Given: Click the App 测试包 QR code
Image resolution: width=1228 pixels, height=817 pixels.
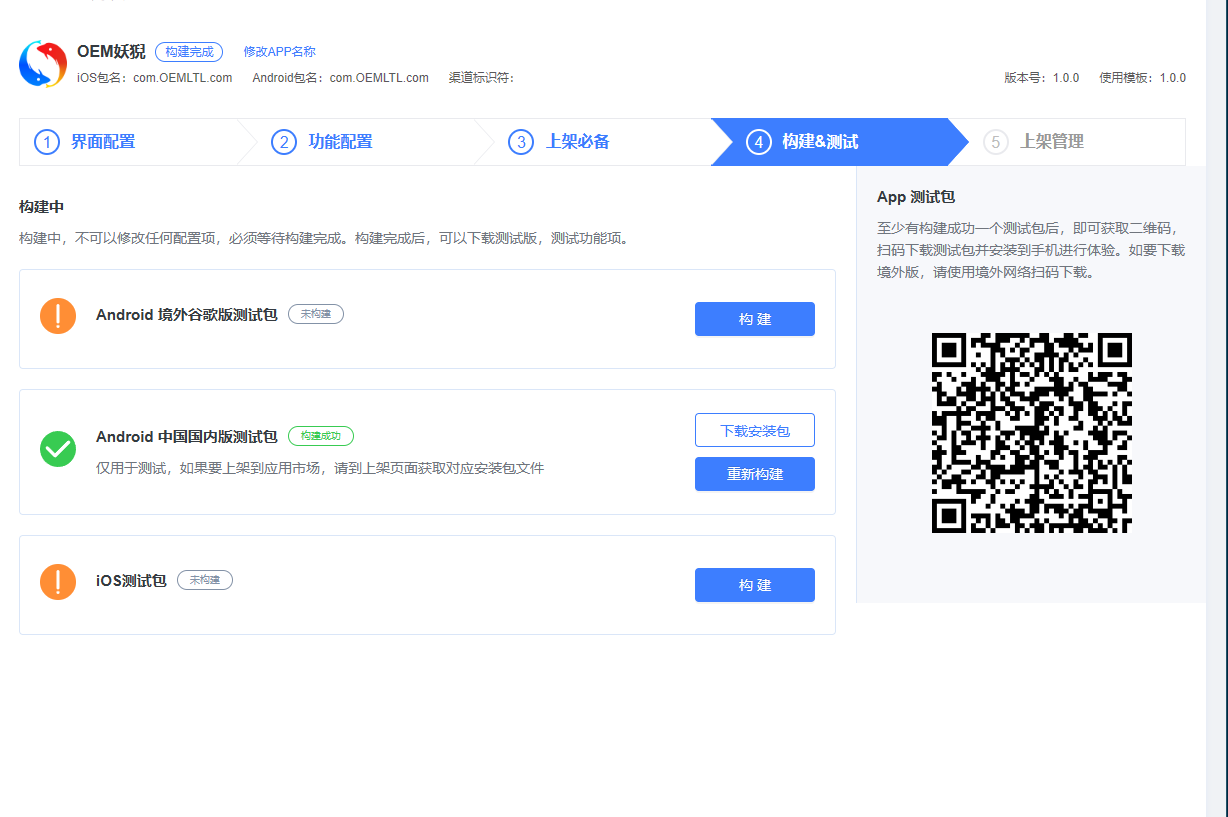Looking at the screenshot, I should (1031, 433).
